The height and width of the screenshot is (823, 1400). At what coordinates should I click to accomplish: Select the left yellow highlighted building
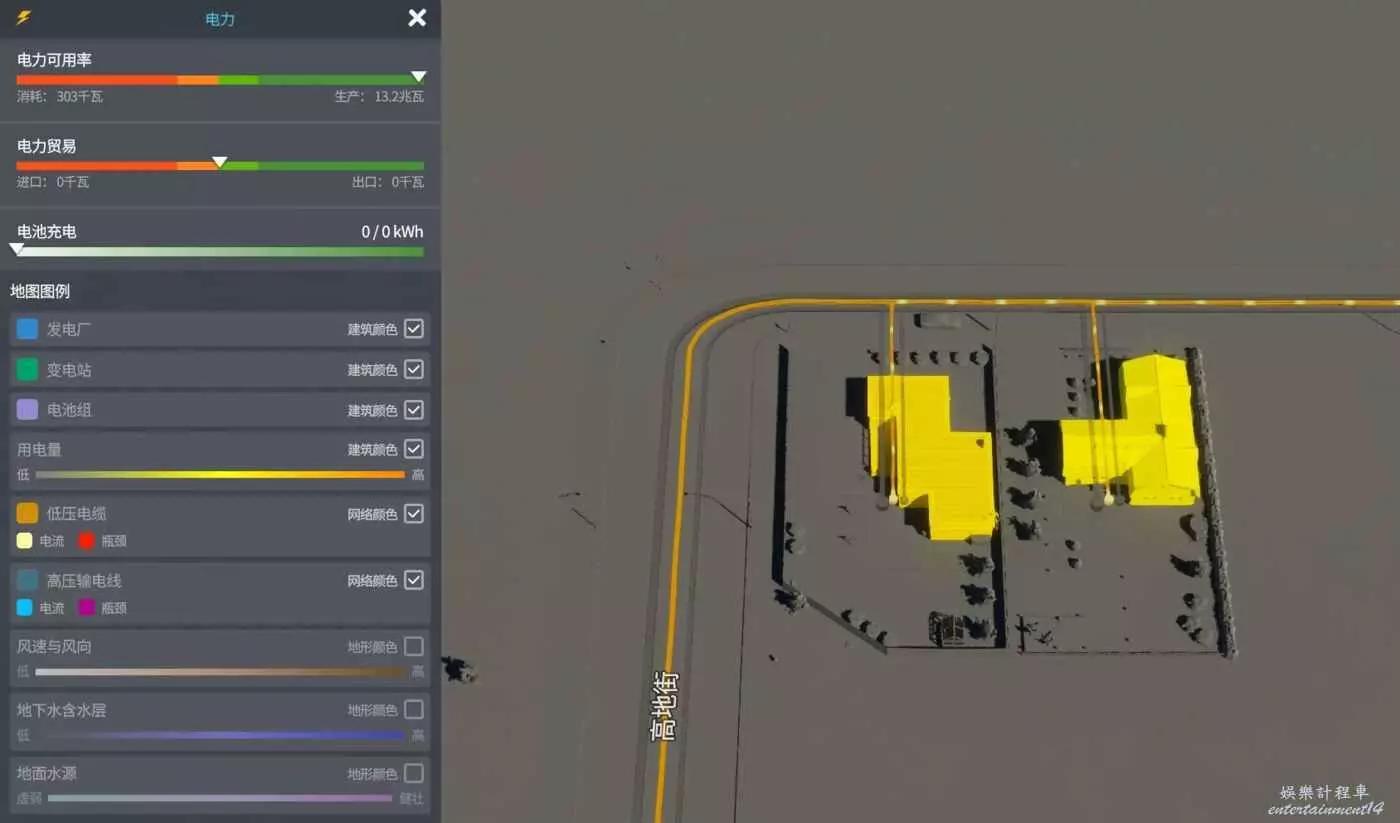coord(930,455)
